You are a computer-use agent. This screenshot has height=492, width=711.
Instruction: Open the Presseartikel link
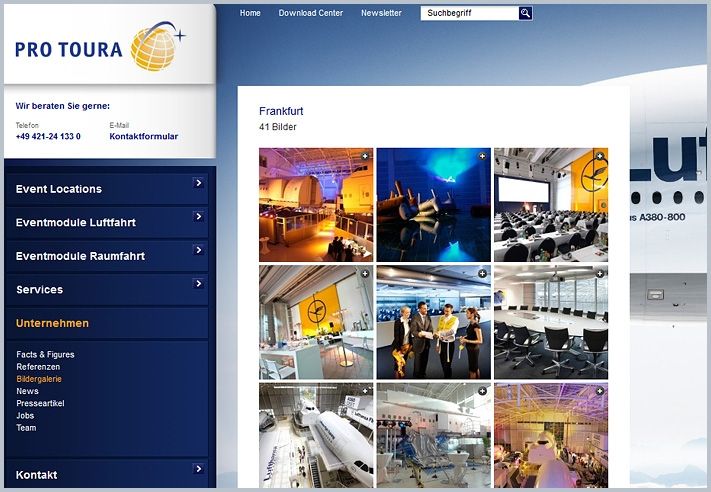click(40, 403)
